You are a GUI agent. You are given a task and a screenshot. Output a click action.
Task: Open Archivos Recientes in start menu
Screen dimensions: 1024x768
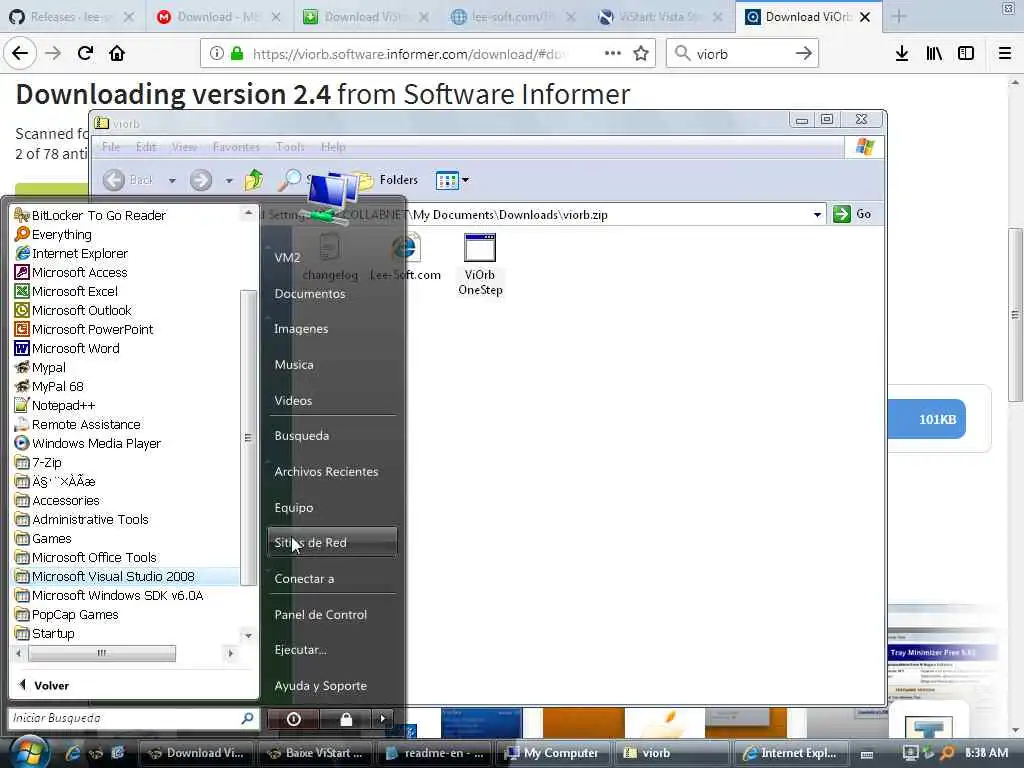(327, 472)
